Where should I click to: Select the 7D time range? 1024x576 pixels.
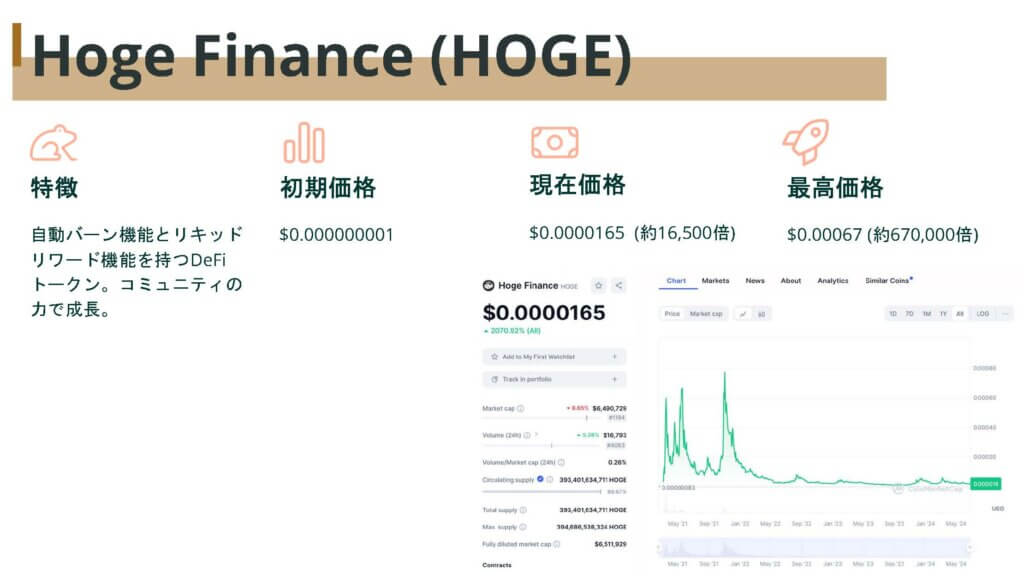tap(909, 314)
